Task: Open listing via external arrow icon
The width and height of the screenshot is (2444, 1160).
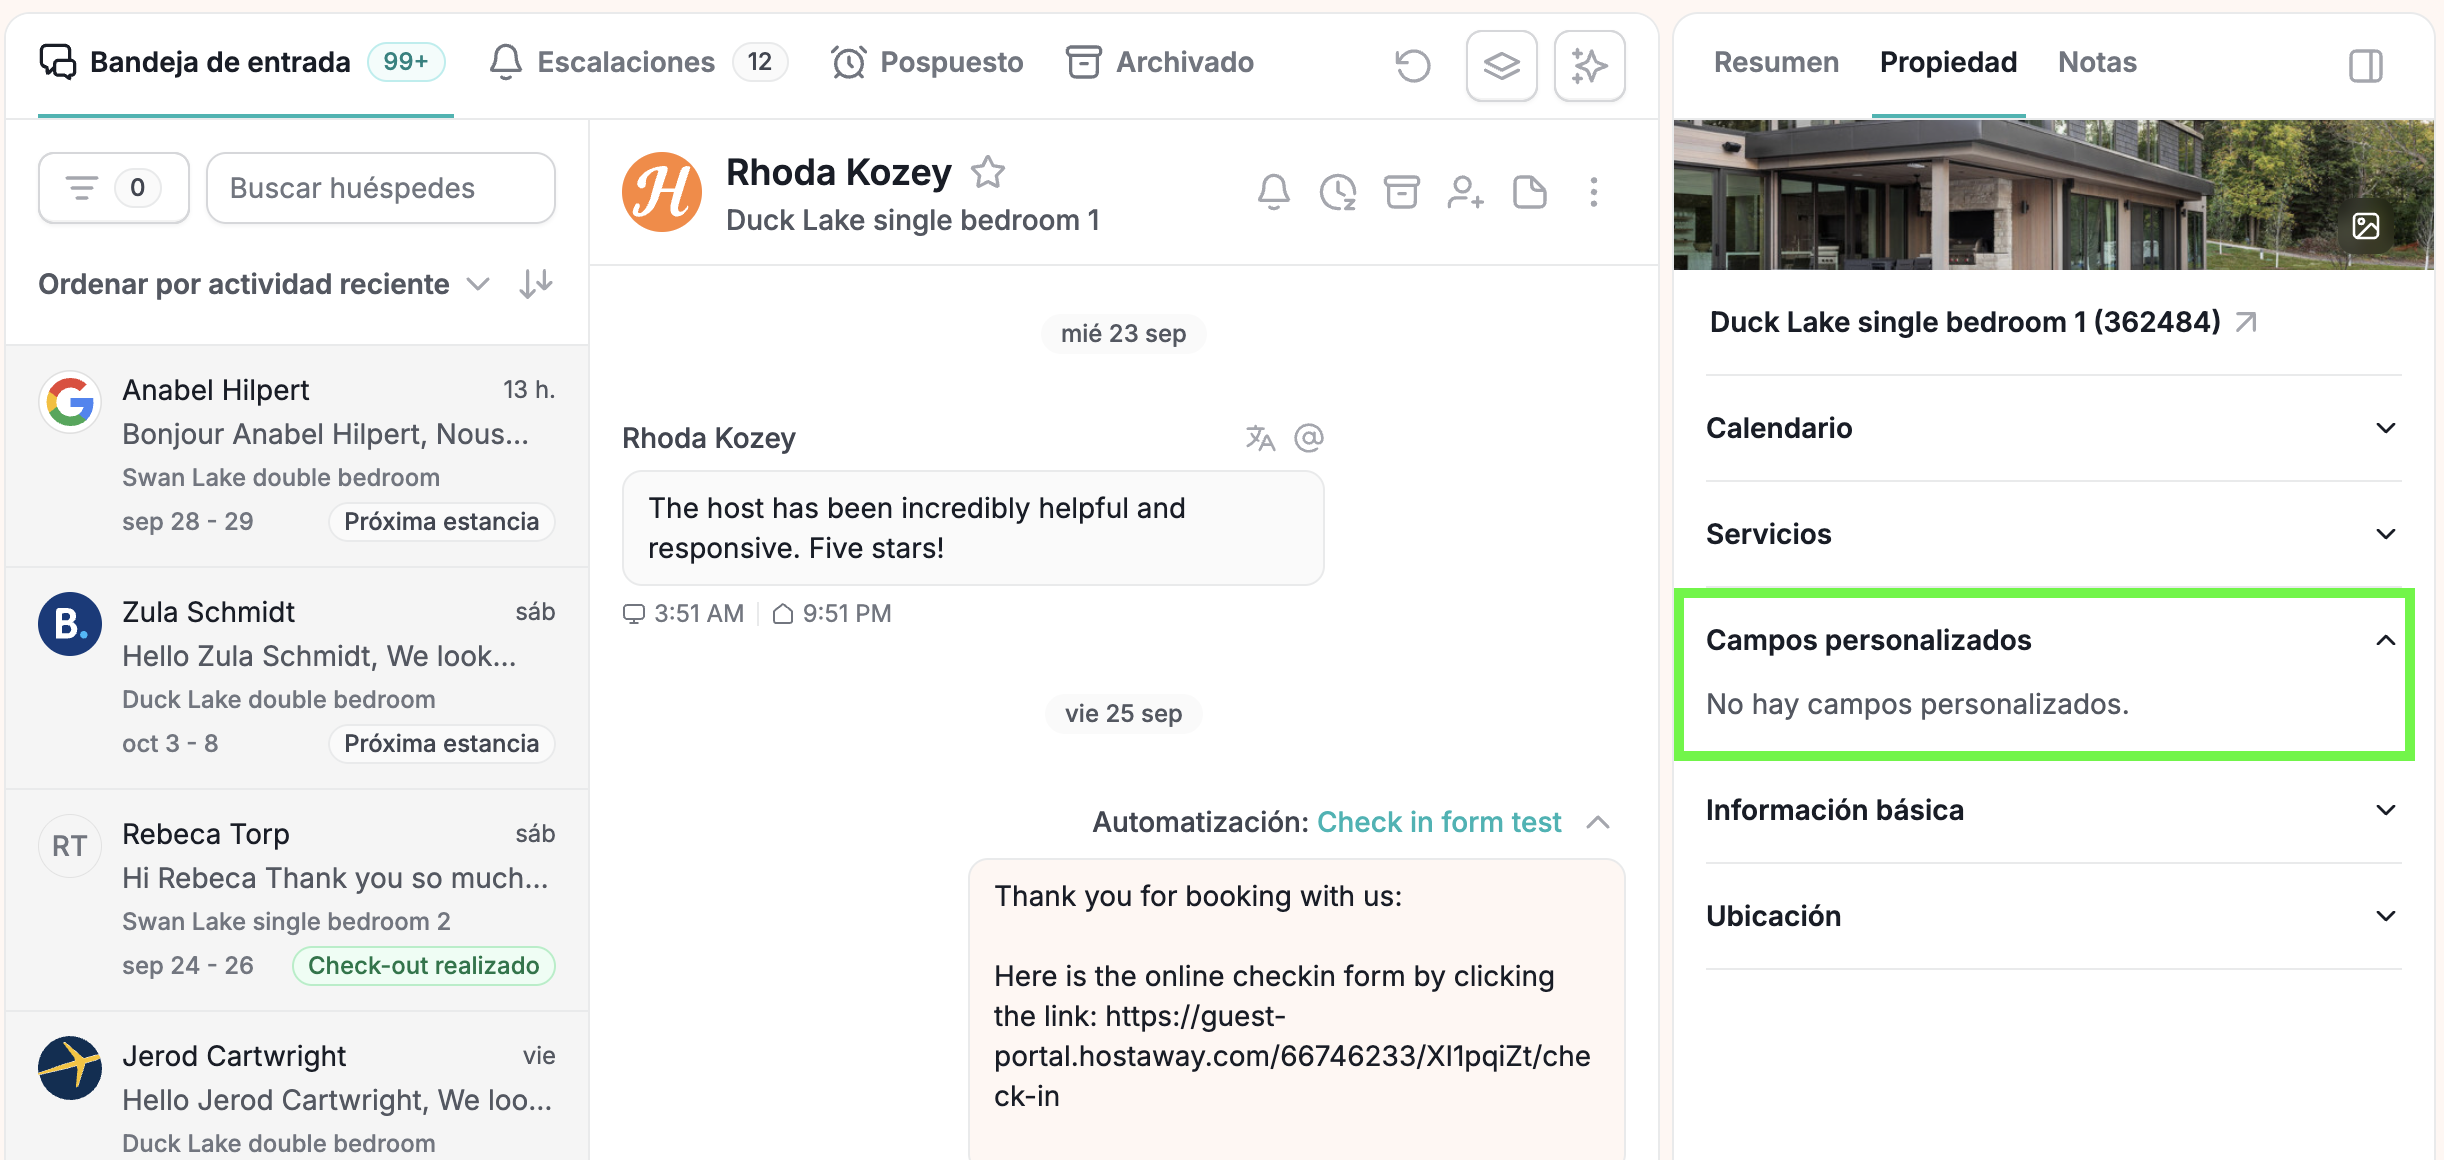Action: pos(2246,322)
